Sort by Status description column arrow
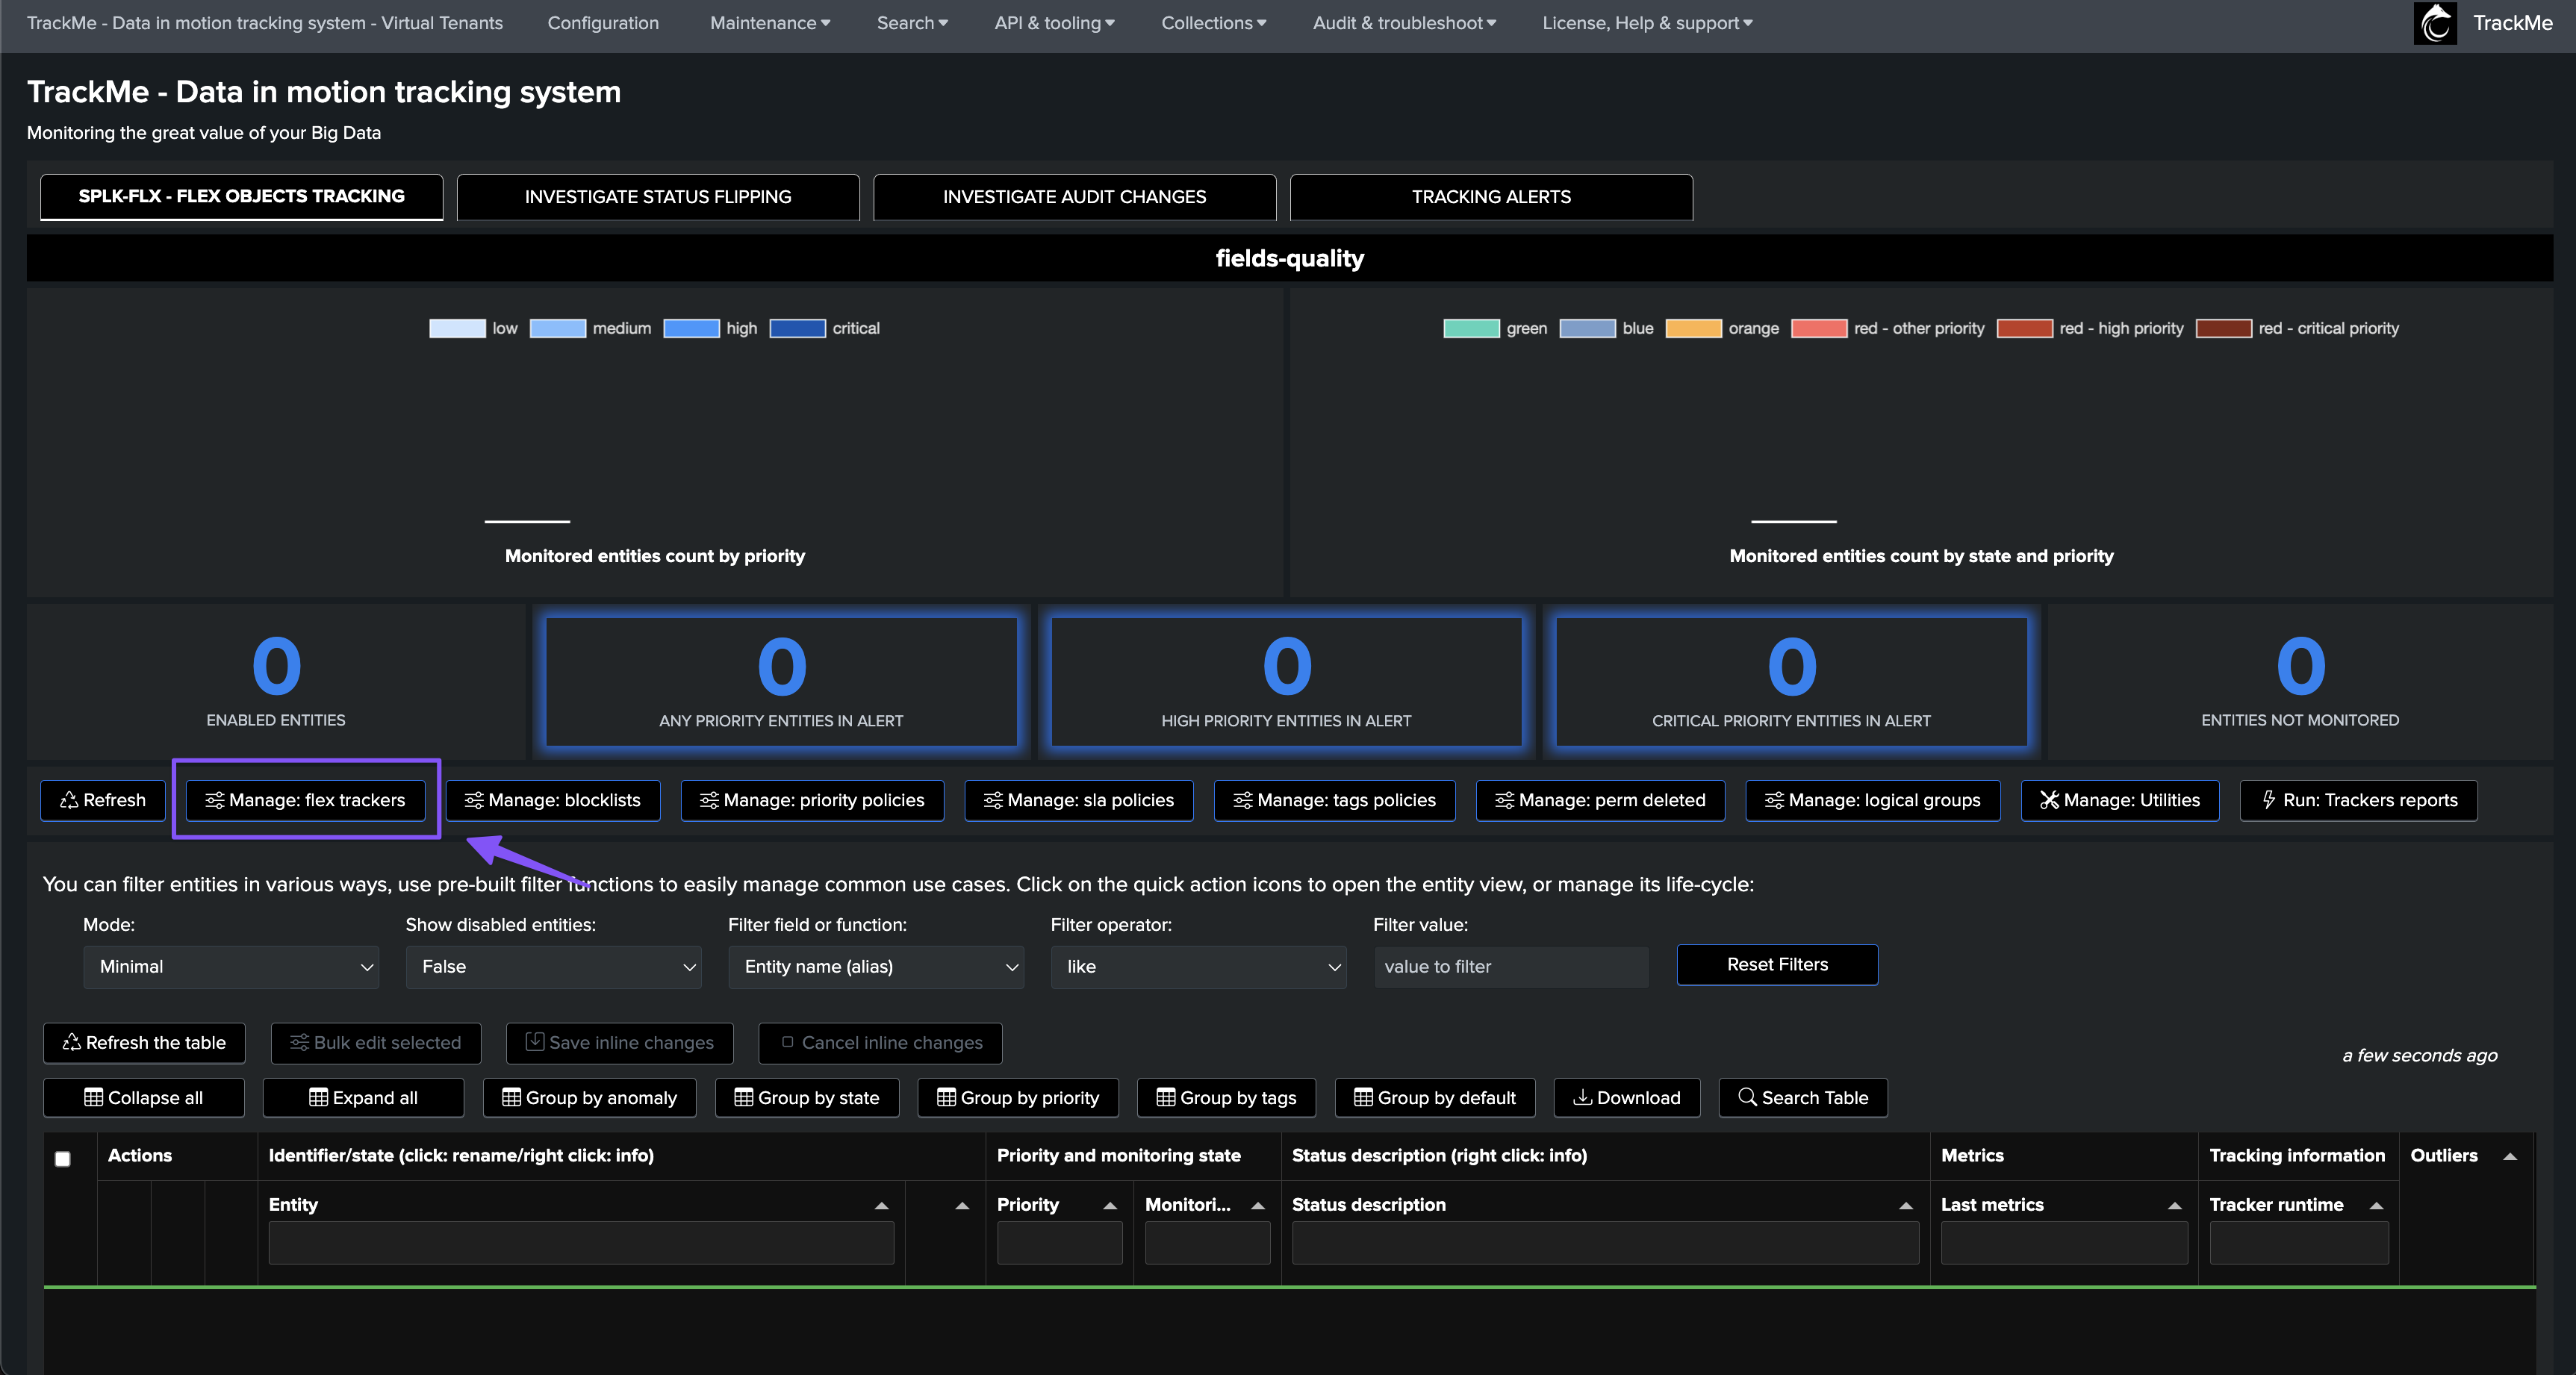Screen dimensions: 2576x1375 point(1906,1206)
